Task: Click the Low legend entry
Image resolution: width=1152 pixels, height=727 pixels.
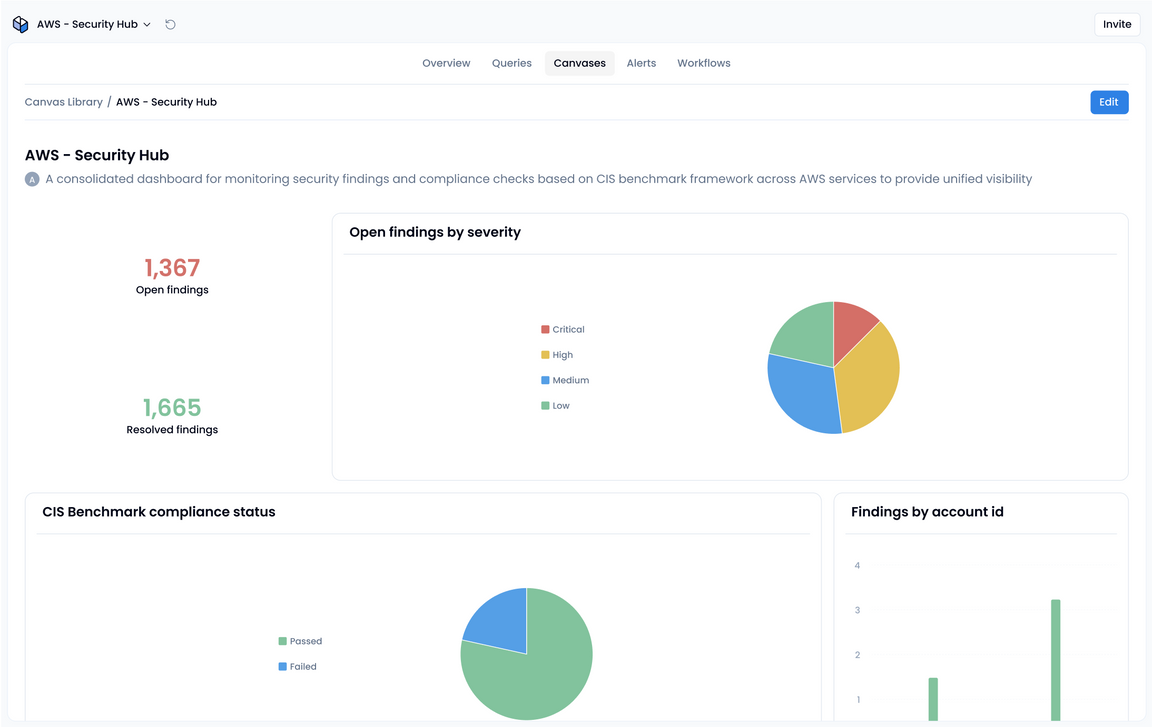Action: tap(555, 405)
